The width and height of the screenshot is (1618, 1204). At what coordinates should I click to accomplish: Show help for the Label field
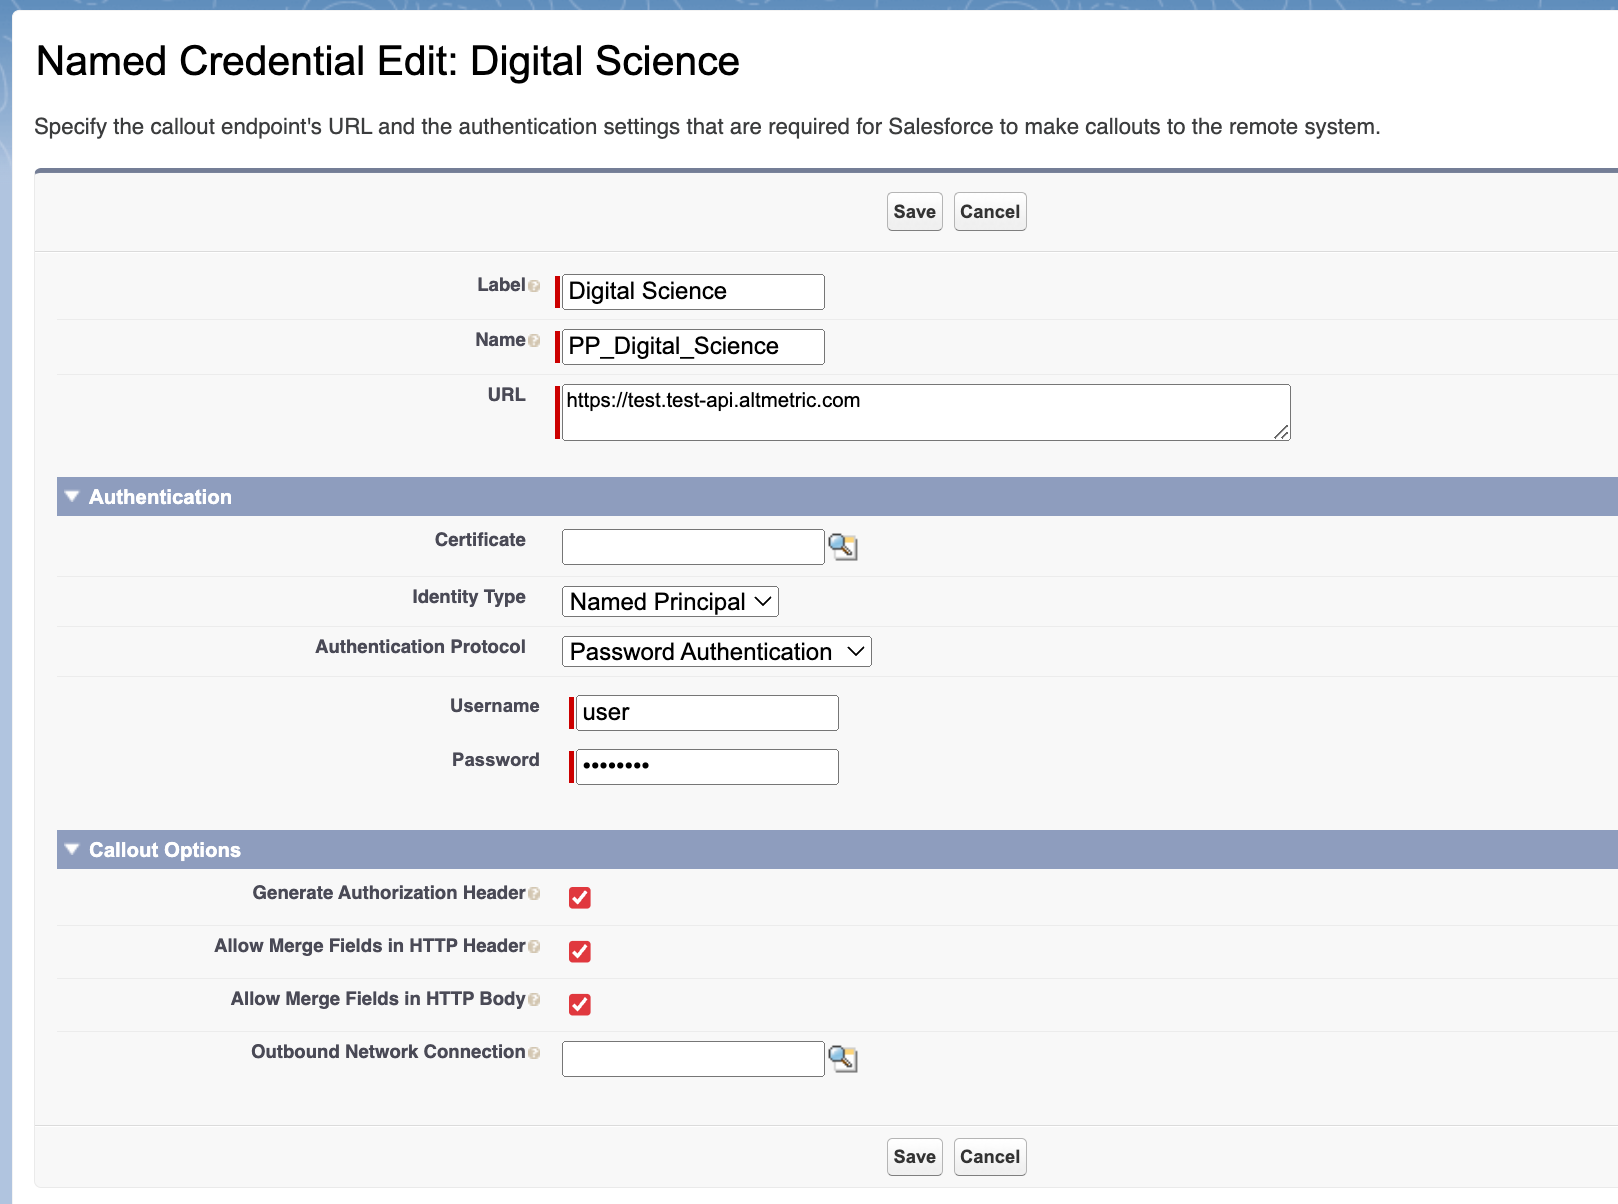(x=534, y=286)
